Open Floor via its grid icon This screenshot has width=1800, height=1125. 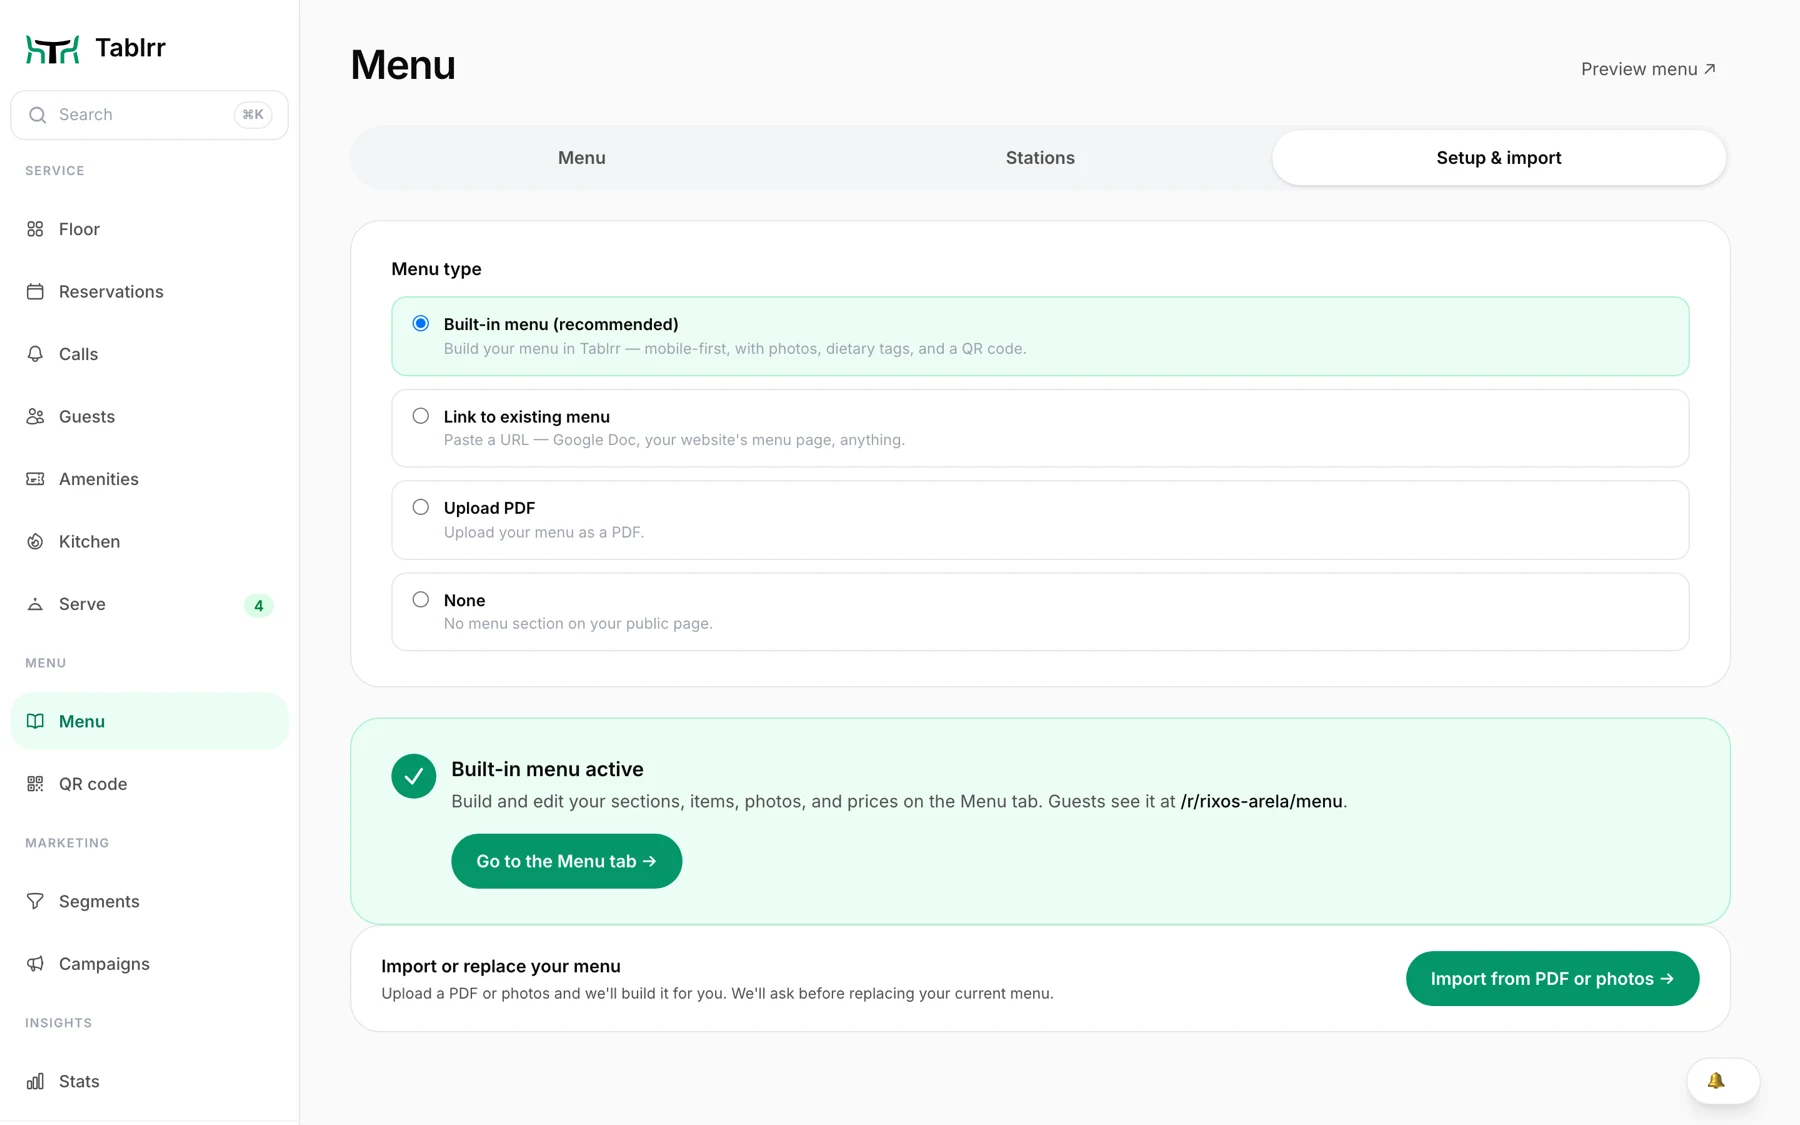(35, 229)
